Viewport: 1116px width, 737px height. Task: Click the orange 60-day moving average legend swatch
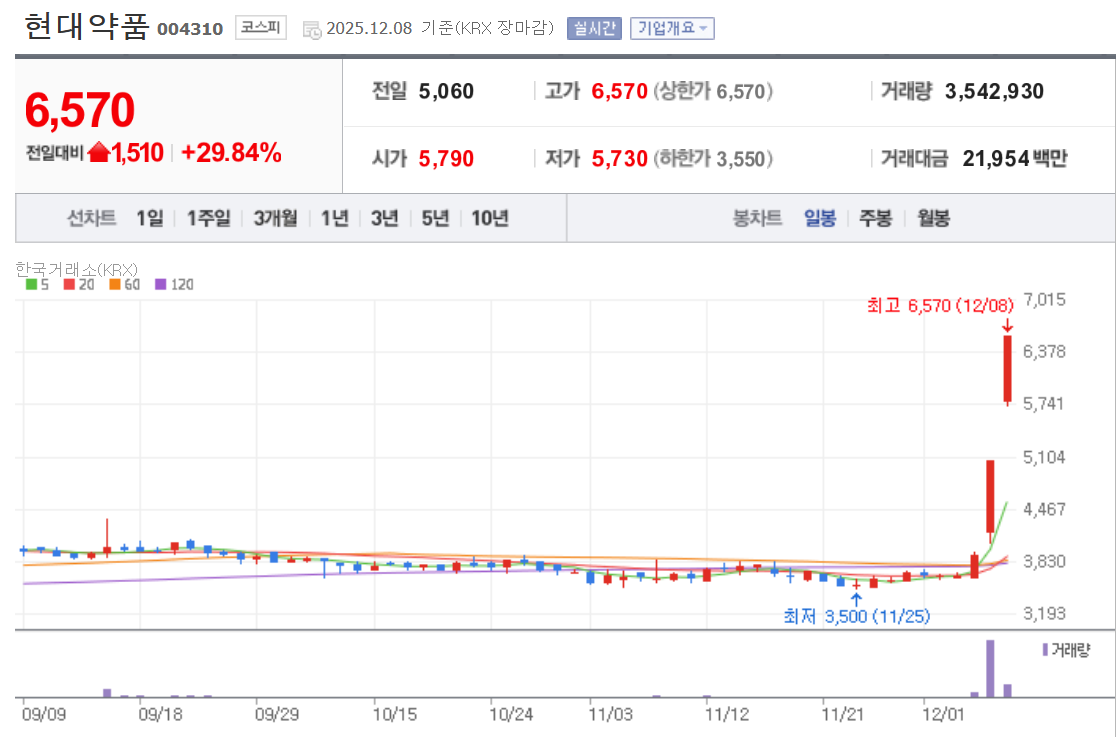click(x=115, y=284)
